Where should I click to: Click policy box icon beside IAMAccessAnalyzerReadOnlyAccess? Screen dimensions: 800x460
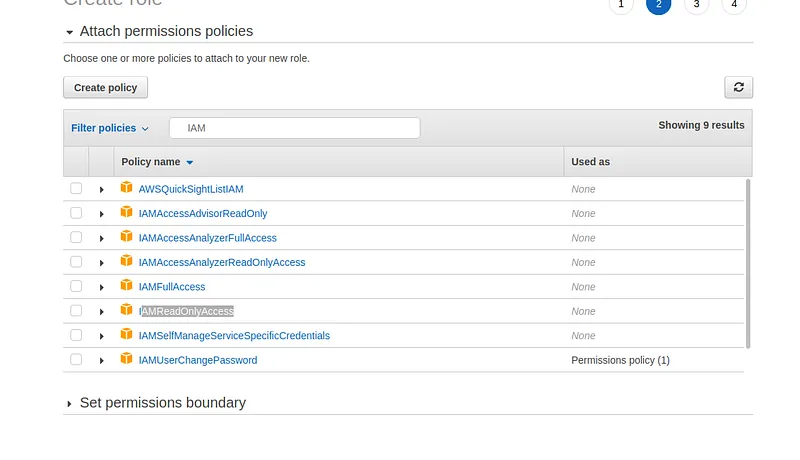[x=126, y=261]
